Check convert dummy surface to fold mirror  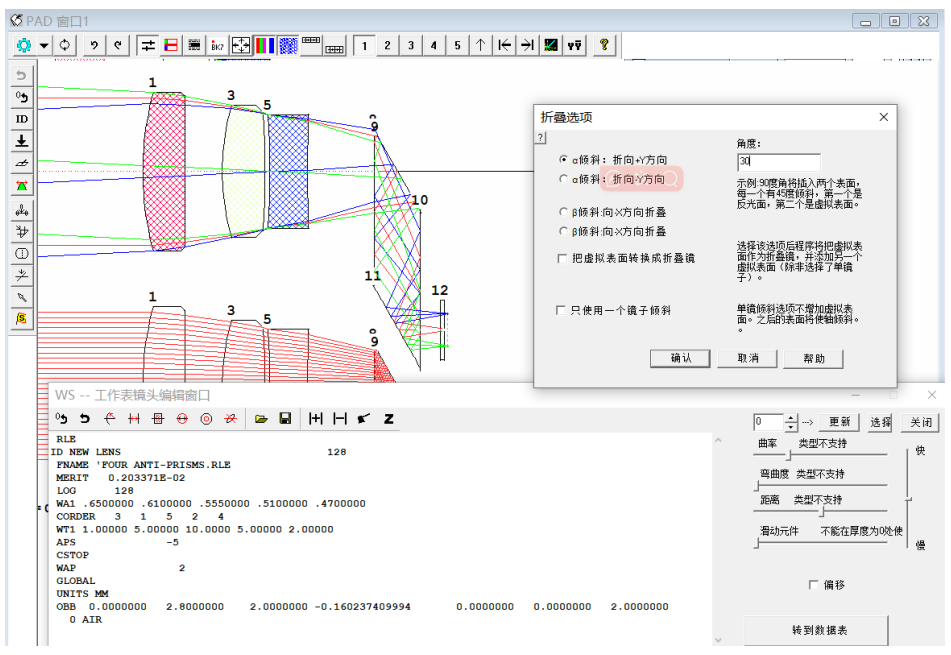click(562, 258)
